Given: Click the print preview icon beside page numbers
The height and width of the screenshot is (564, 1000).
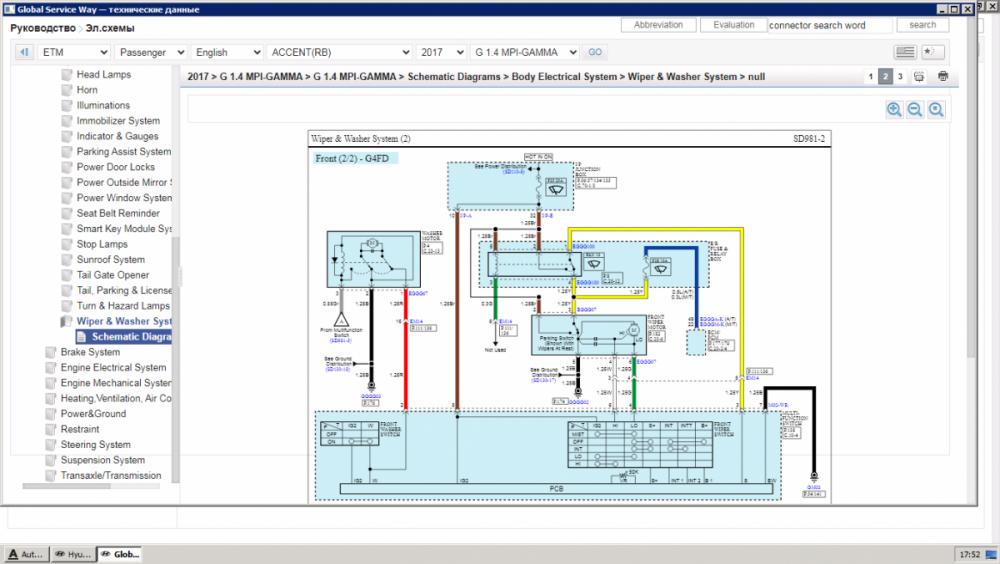Looking at the screenshot, I should 920,76.
